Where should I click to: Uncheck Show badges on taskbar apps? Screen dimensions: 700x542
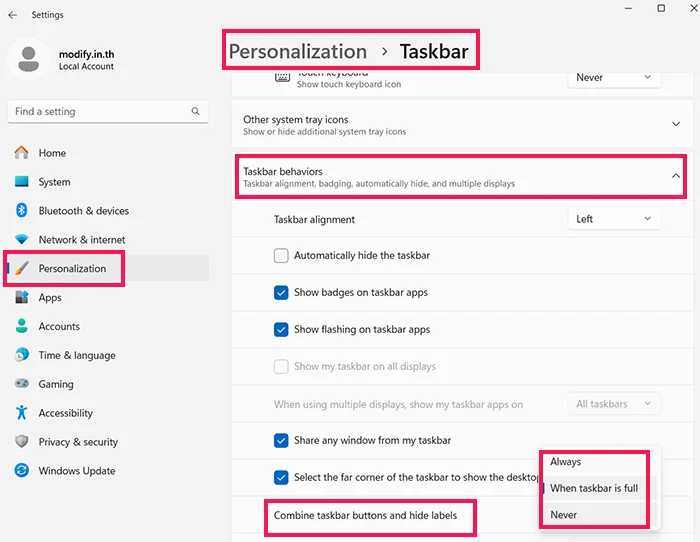(281, 292)
